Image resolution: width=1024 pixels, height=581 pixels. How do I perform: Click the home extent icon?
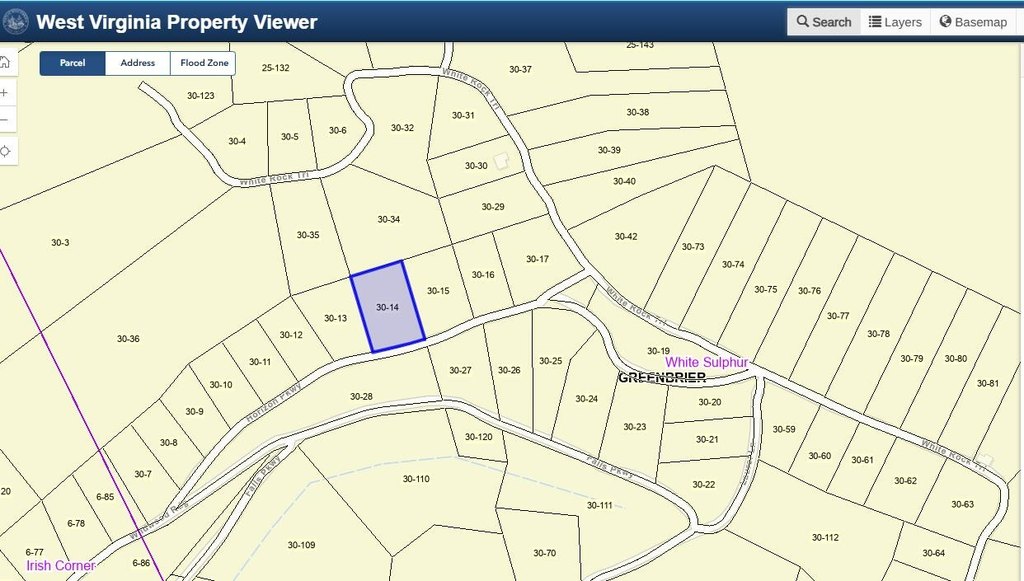[5, 62]
